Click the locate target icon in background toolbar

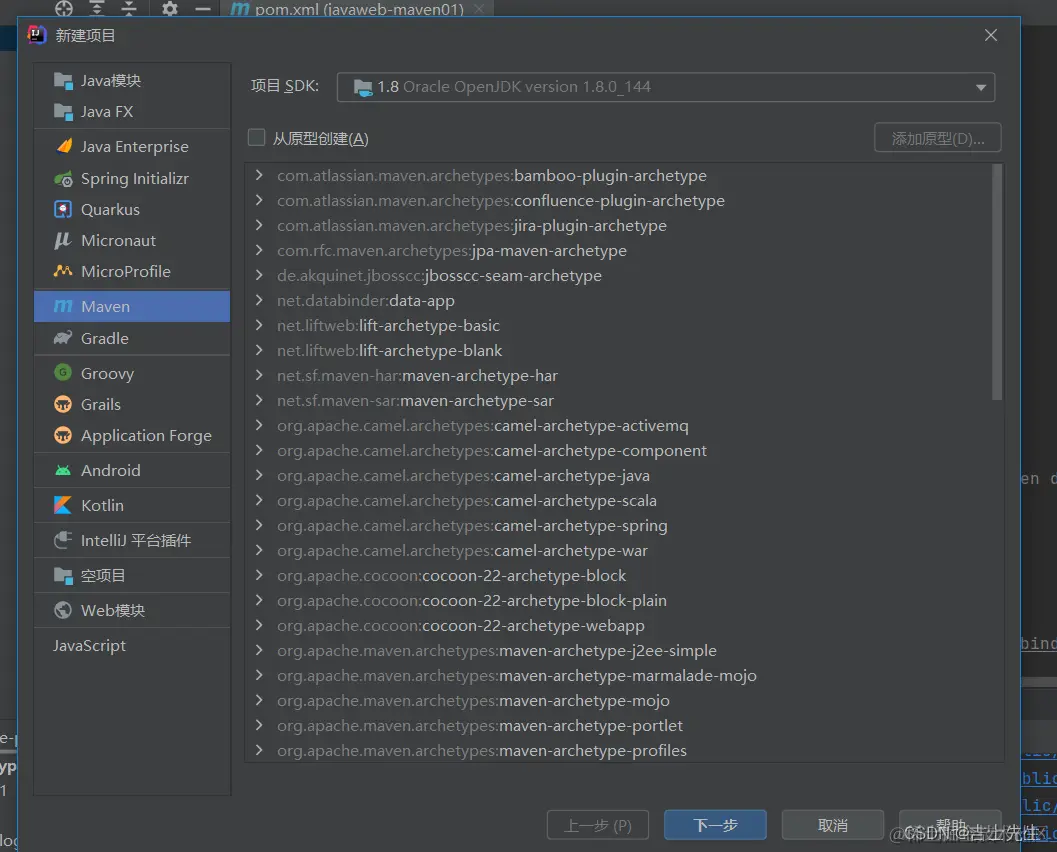pyautogui.click(x=64, y=9)
